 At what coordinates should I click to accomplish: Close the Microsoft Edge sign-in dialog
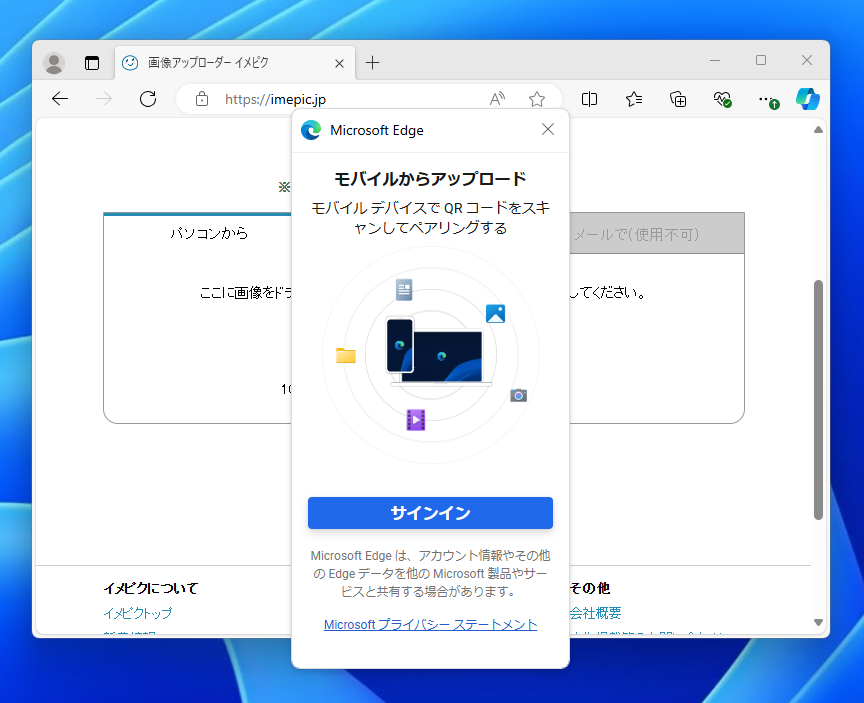pos(547,129)
